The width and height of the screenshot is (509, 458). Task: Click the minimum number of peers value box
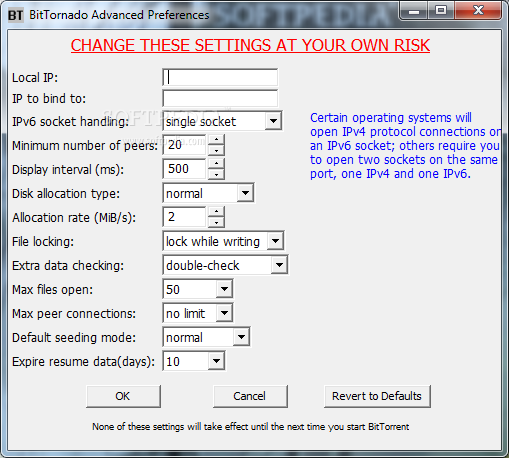[184, 145]
